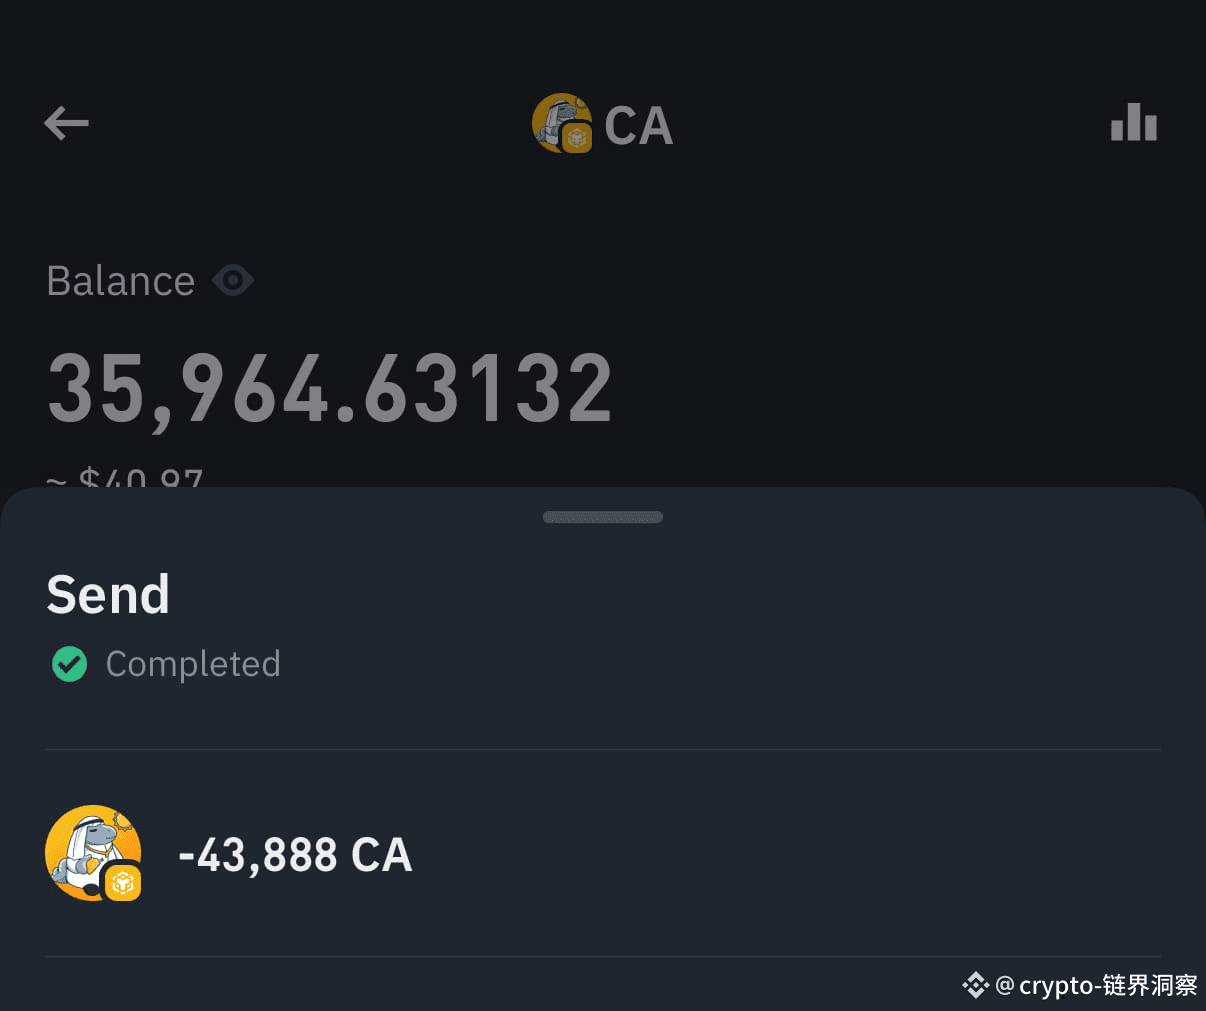
Task: Tap the CA title text in header
Action: click(638, 126)
